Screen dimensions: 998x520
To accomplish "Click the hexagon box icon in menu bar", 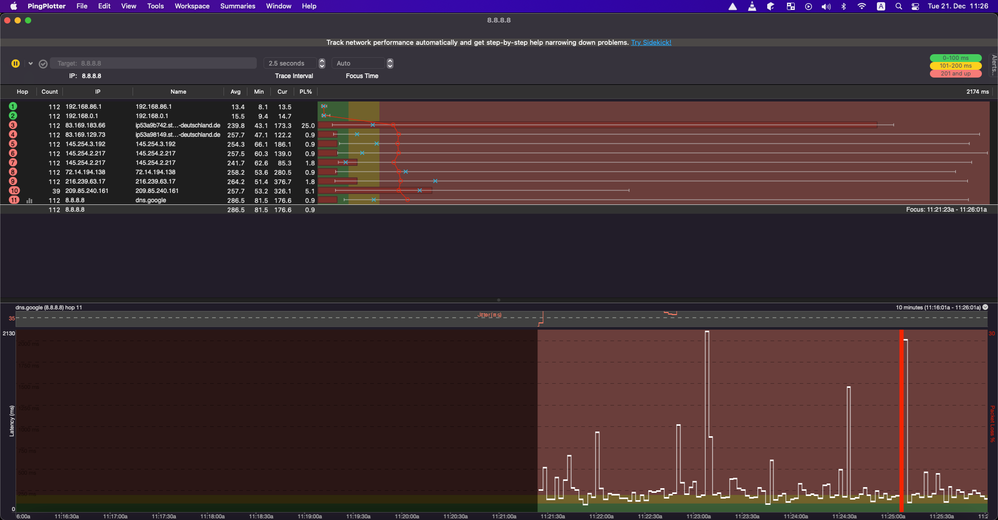I will click(771, 6).
